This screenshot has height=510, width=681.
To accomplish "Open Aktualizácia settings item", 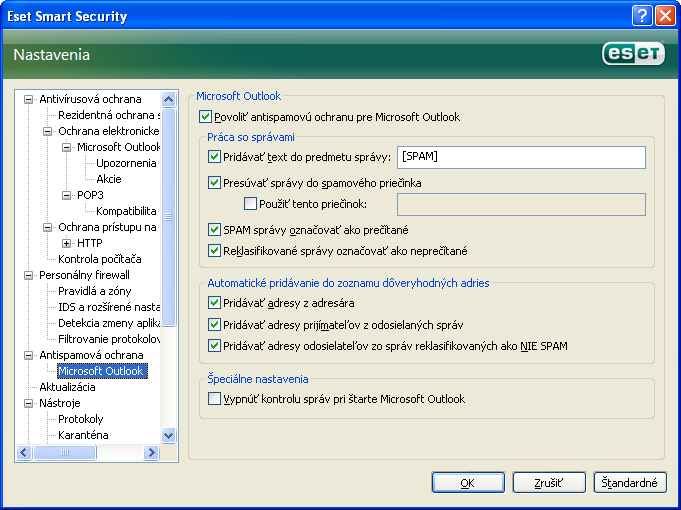I will click(67, 387).
